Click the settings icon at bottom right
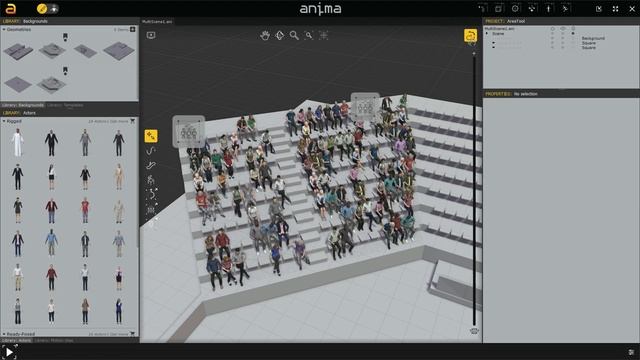Viewport: 640px width, 360px height. (631, 352)
